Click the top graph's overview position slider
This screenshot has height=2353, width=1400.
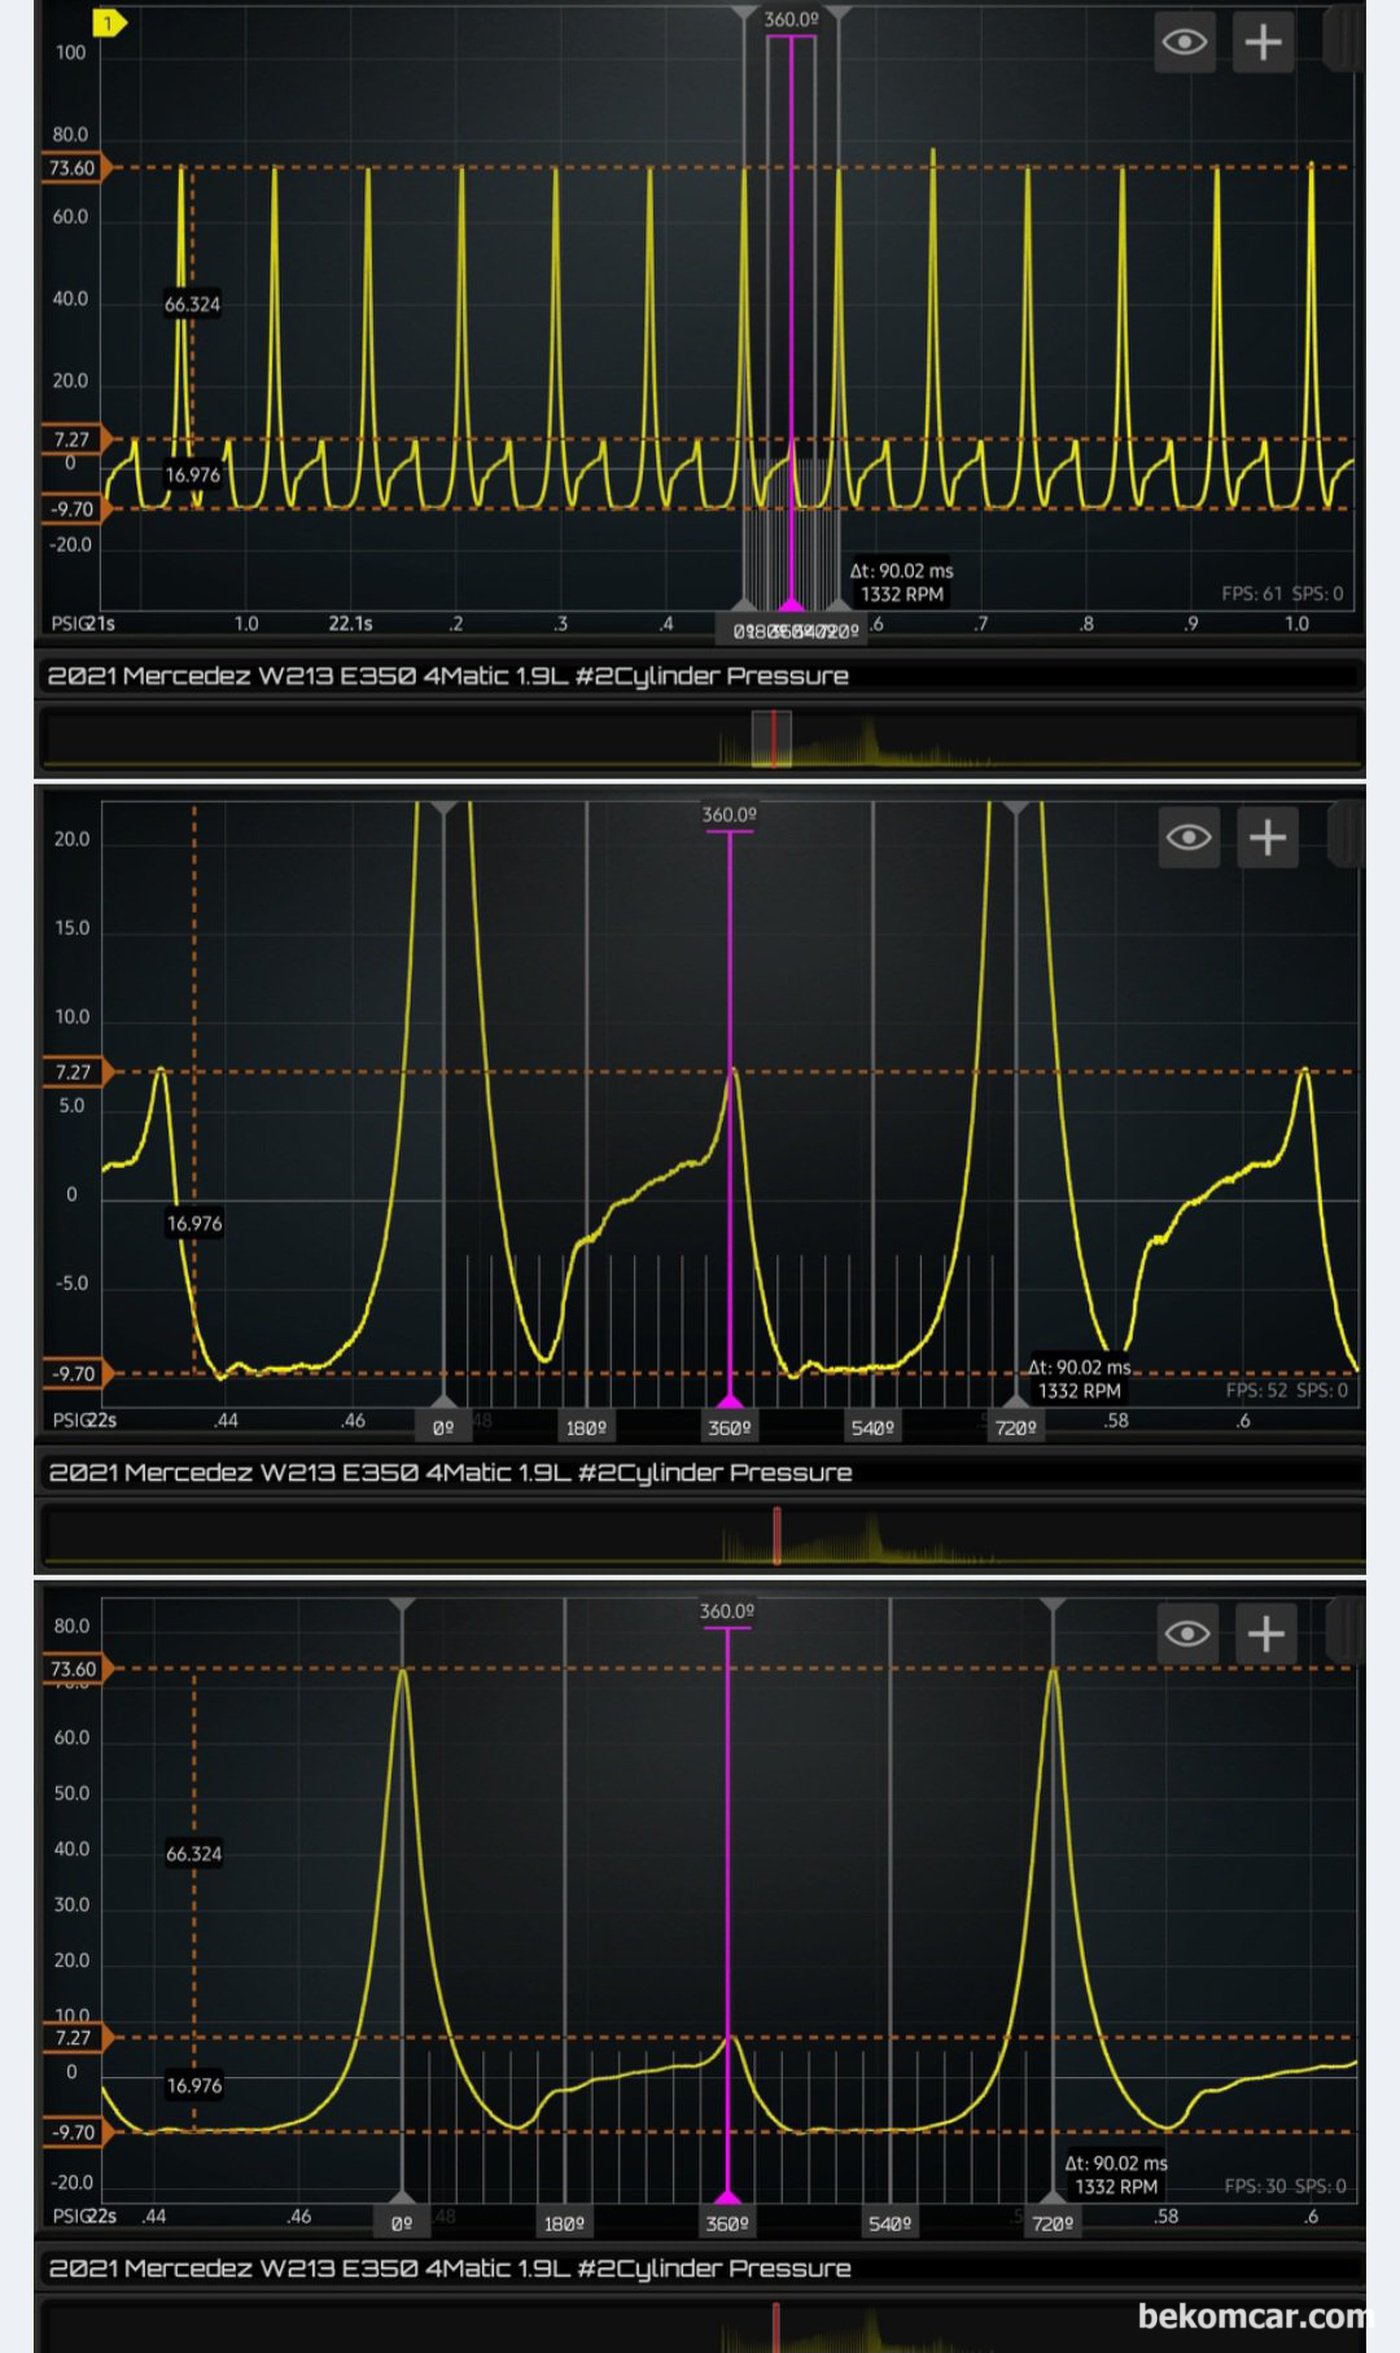click(772, 739)
